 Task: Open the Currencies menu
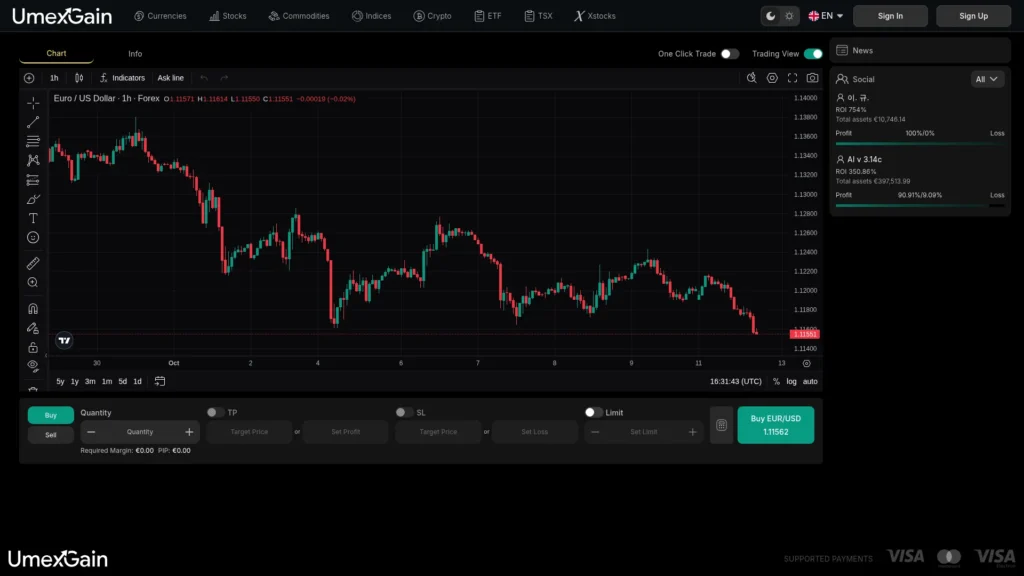point(160,16)
